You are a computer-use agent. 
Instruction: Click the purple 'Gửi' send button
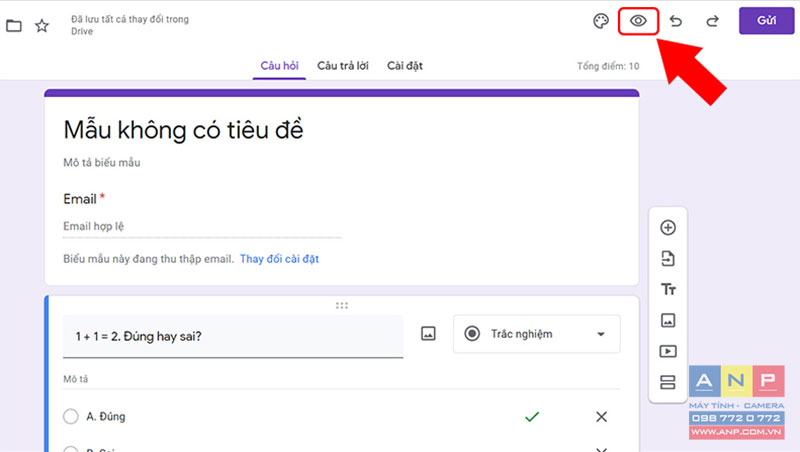(766, 21)
